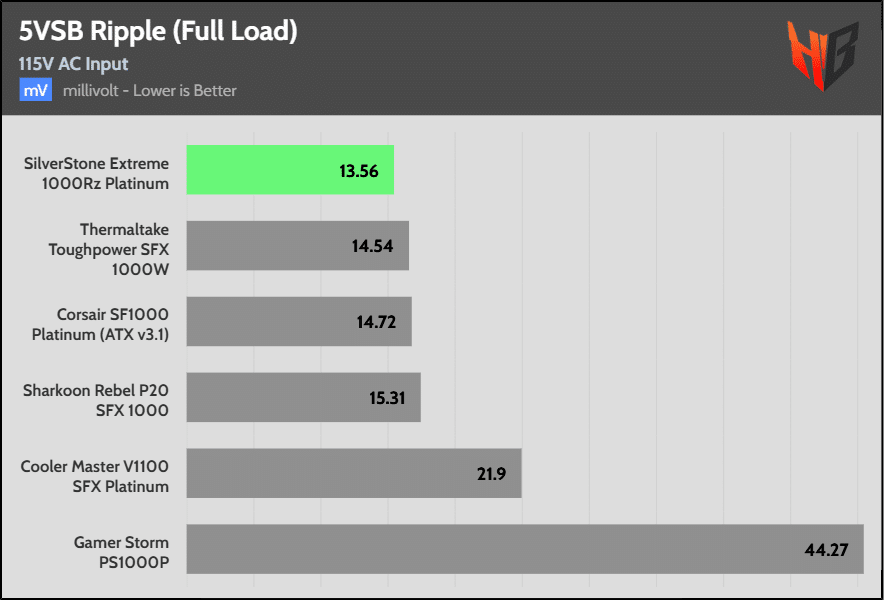Click the 115V AC Input subtitle
The height and width of the screenshot is (600, 884).
tap(74, 64)
